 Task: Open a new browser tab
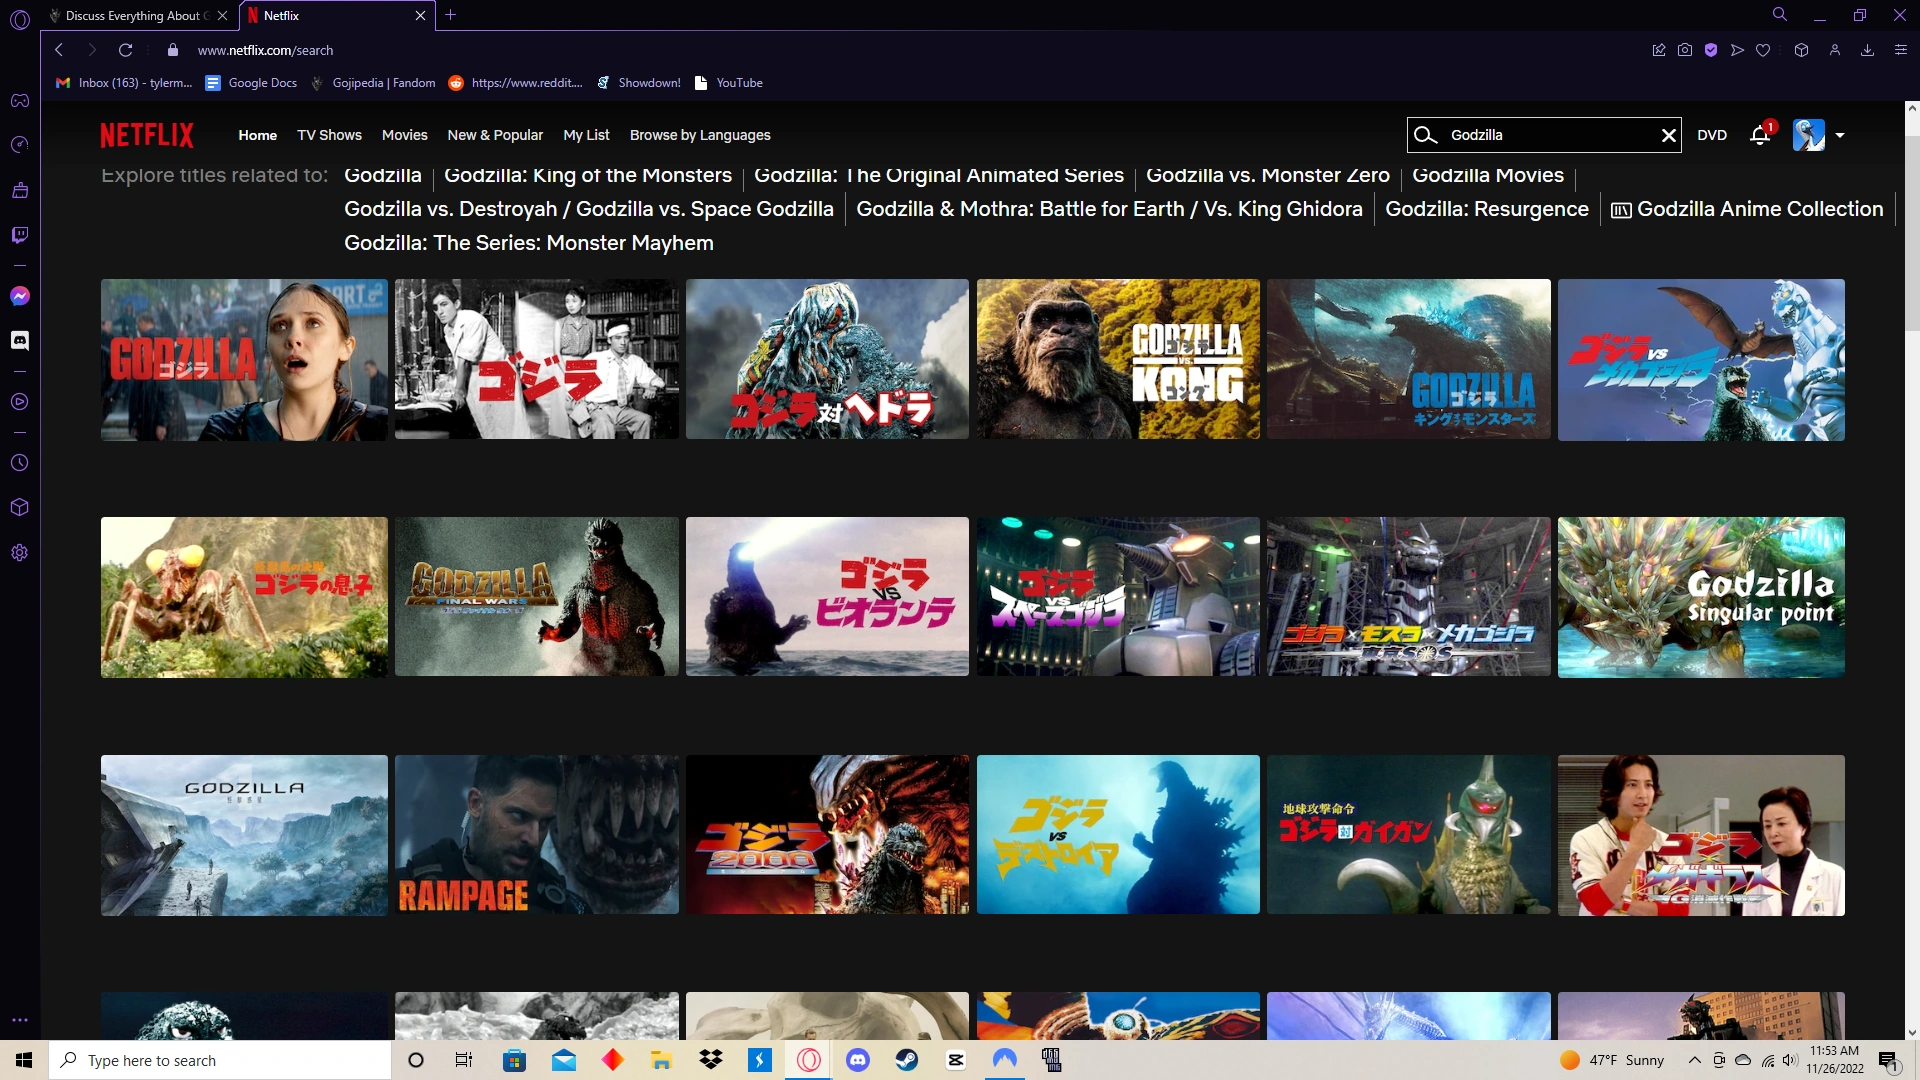pyautogui.click(x=451, y=15)
